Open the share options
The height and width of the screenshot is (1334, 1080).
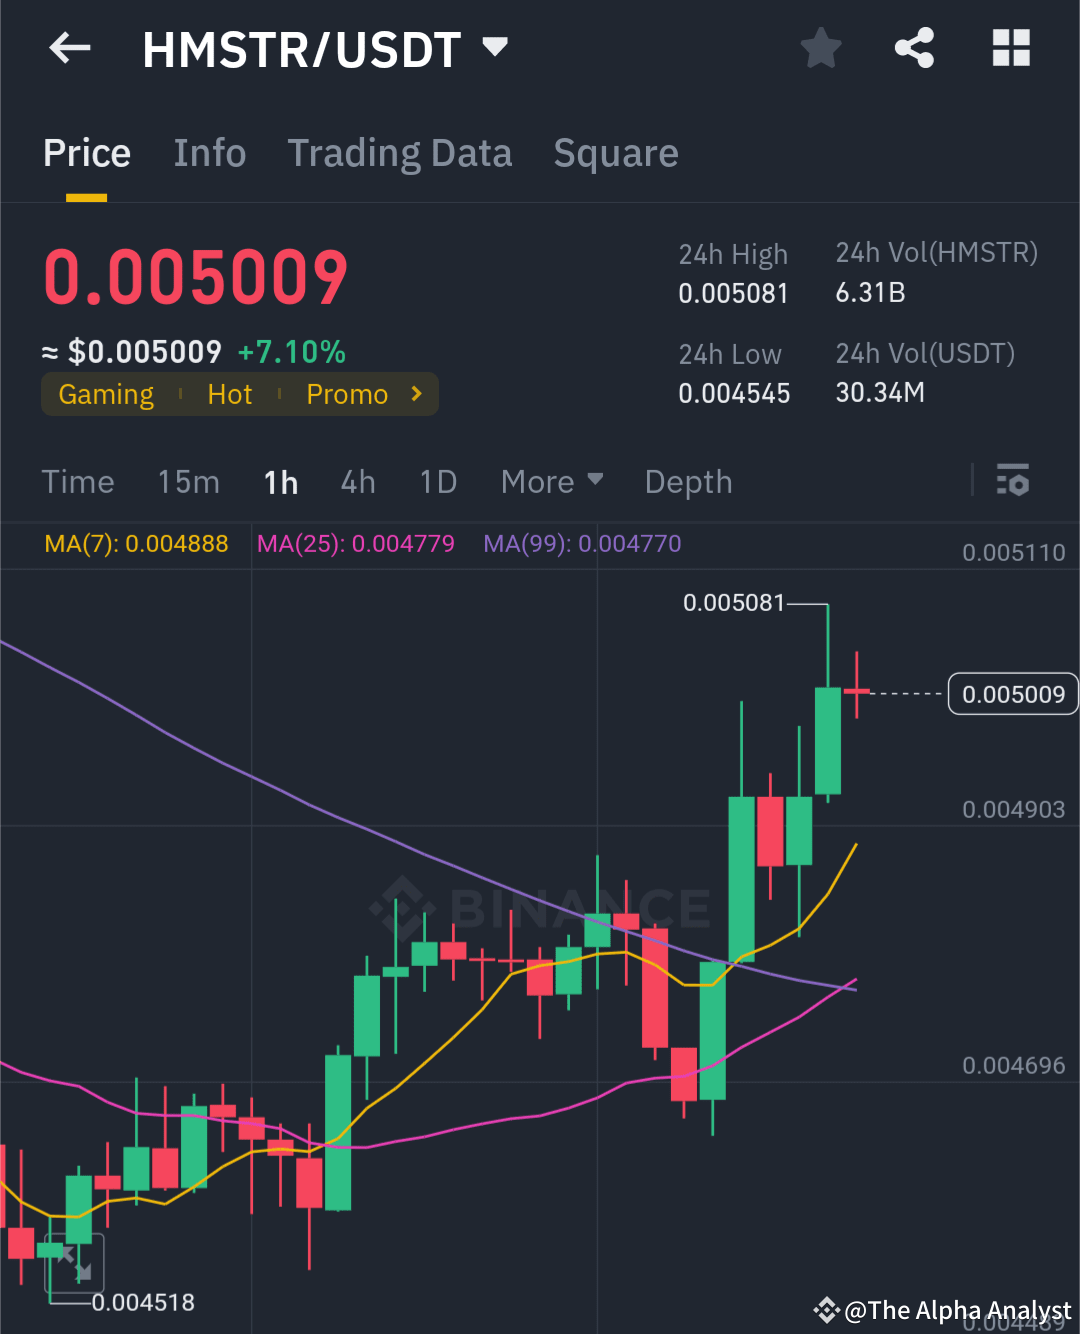point(914,47)
